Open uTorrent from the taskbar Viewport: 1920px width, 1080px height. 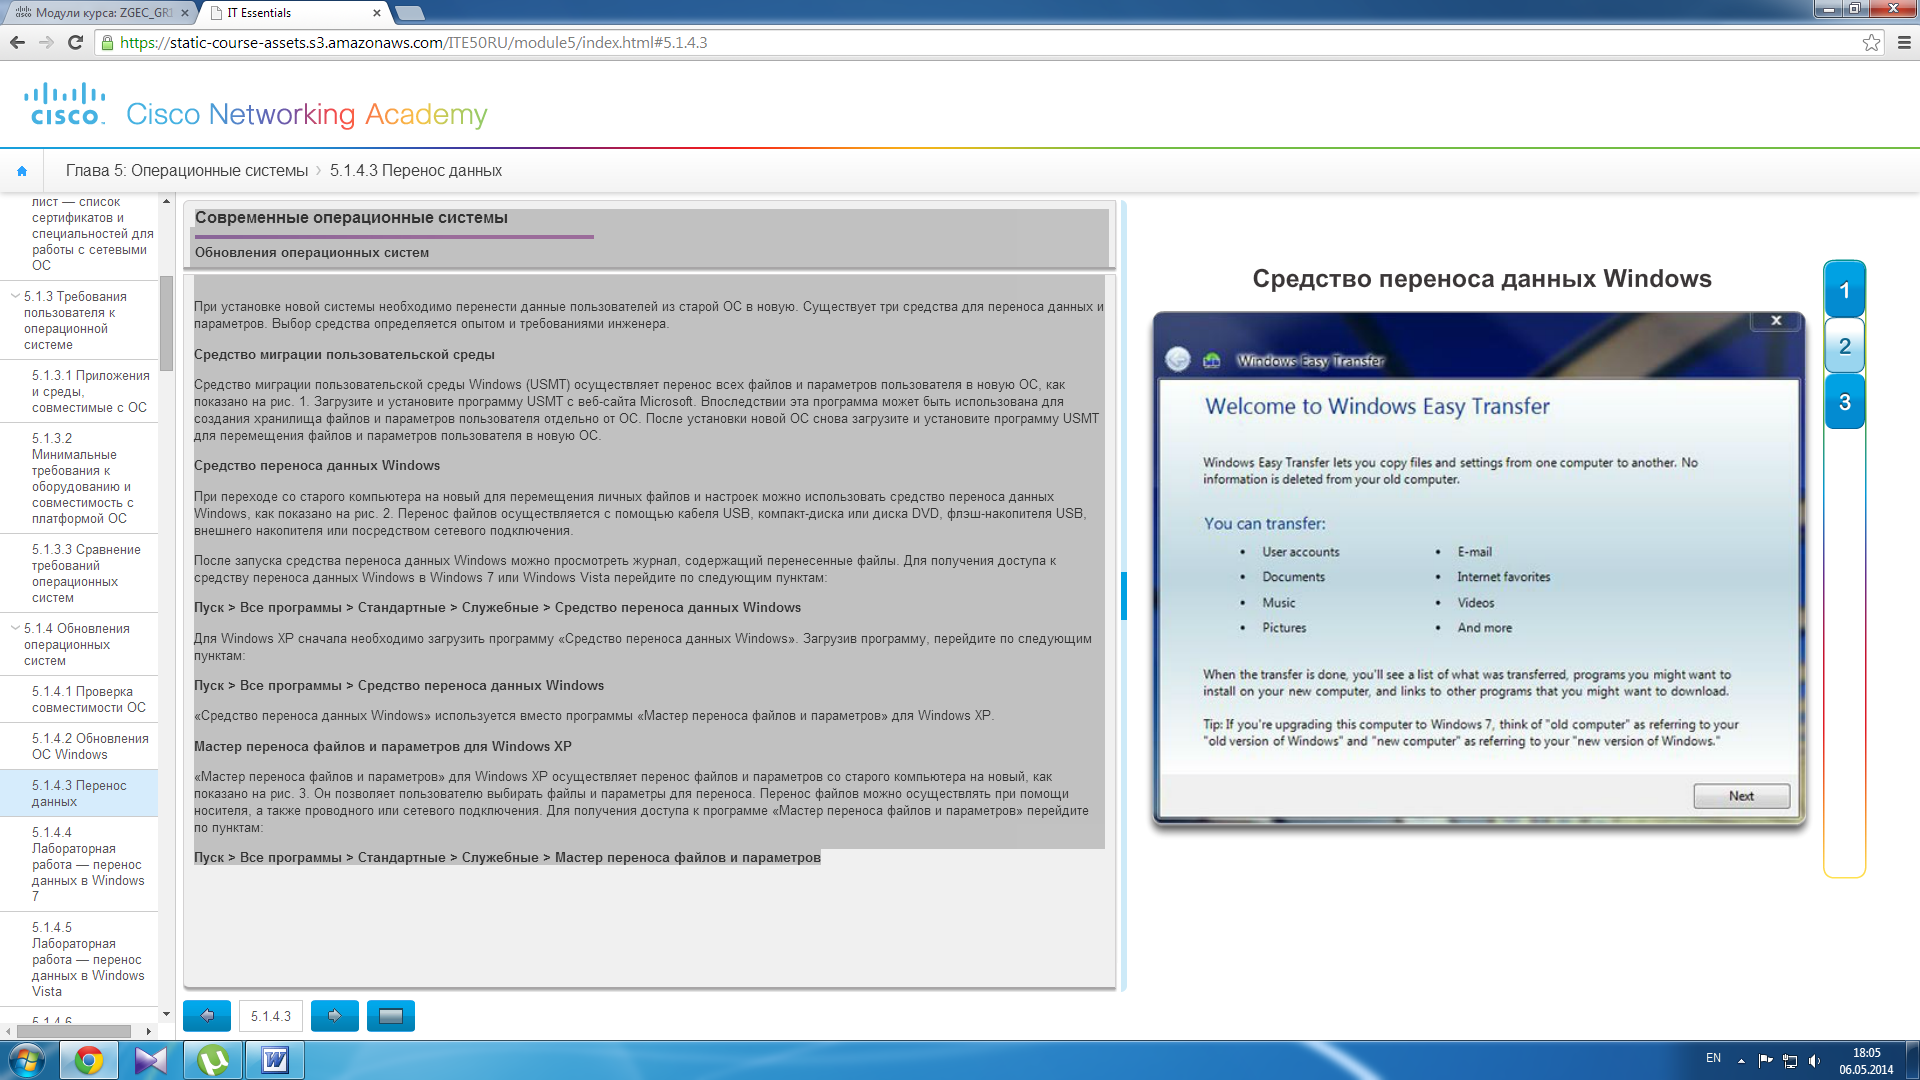click(x=213, y=1060)
